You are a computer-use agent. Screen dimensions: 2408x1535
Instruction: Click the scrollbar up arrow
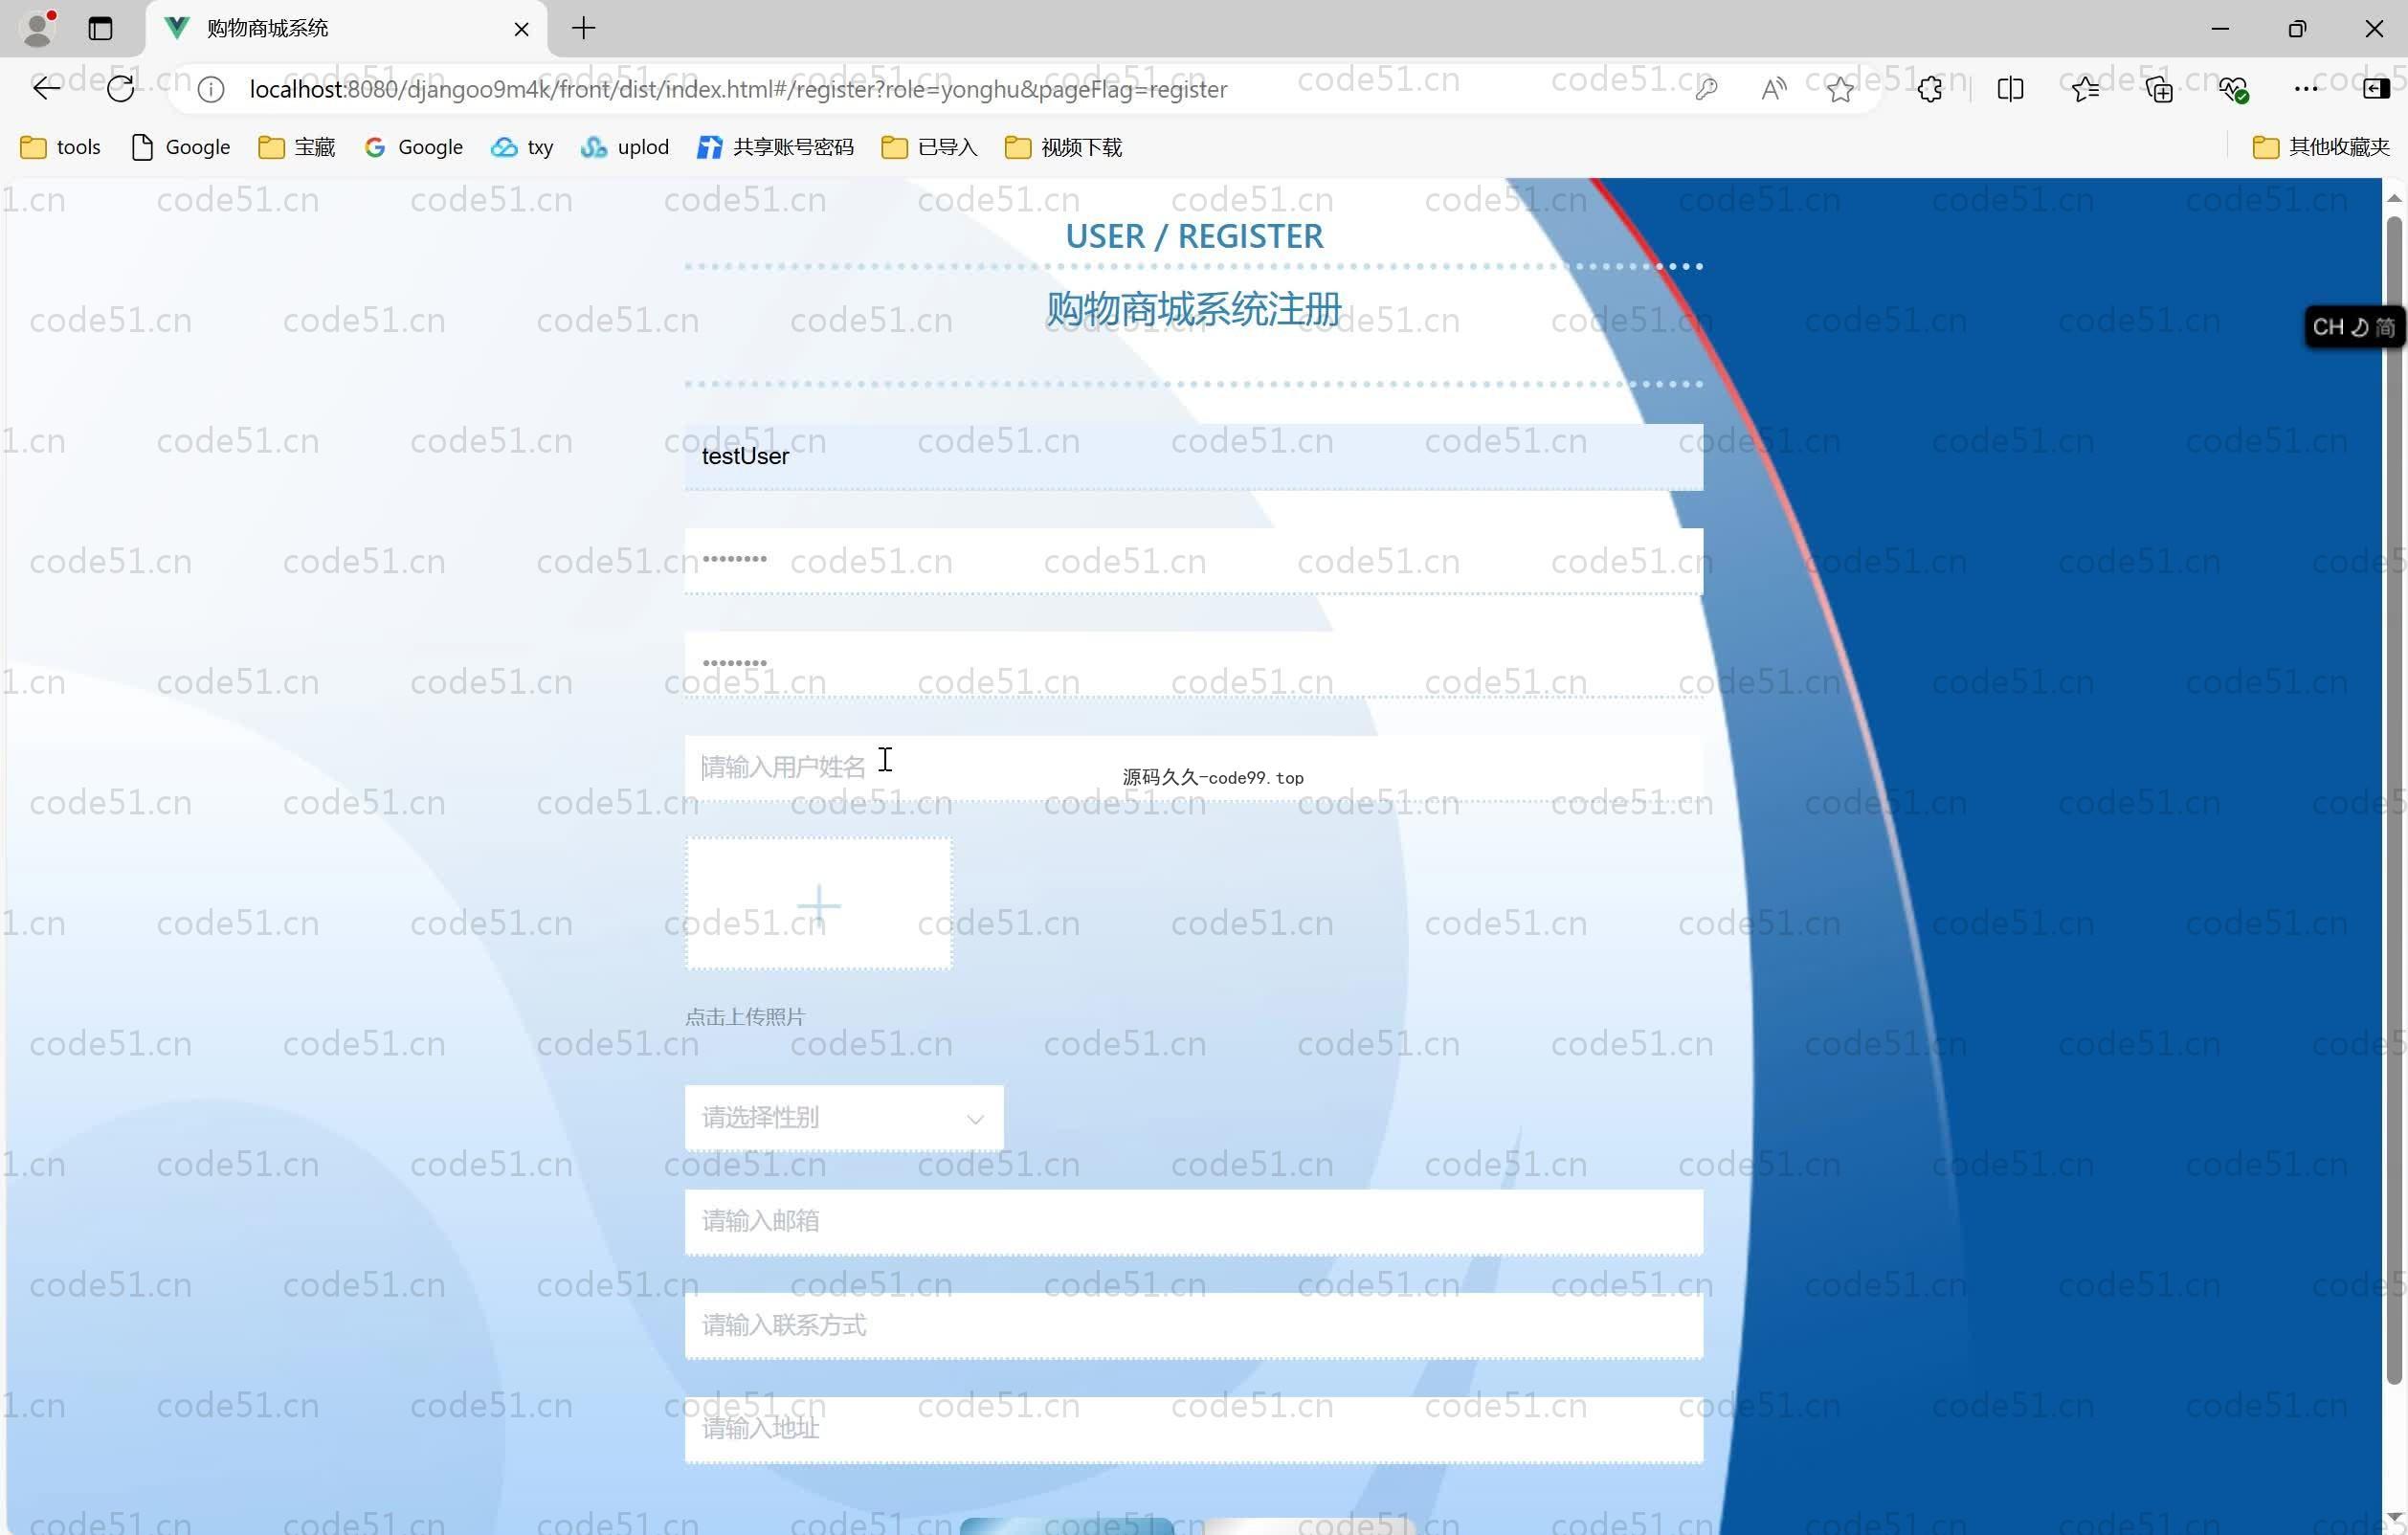(2394, 198)
